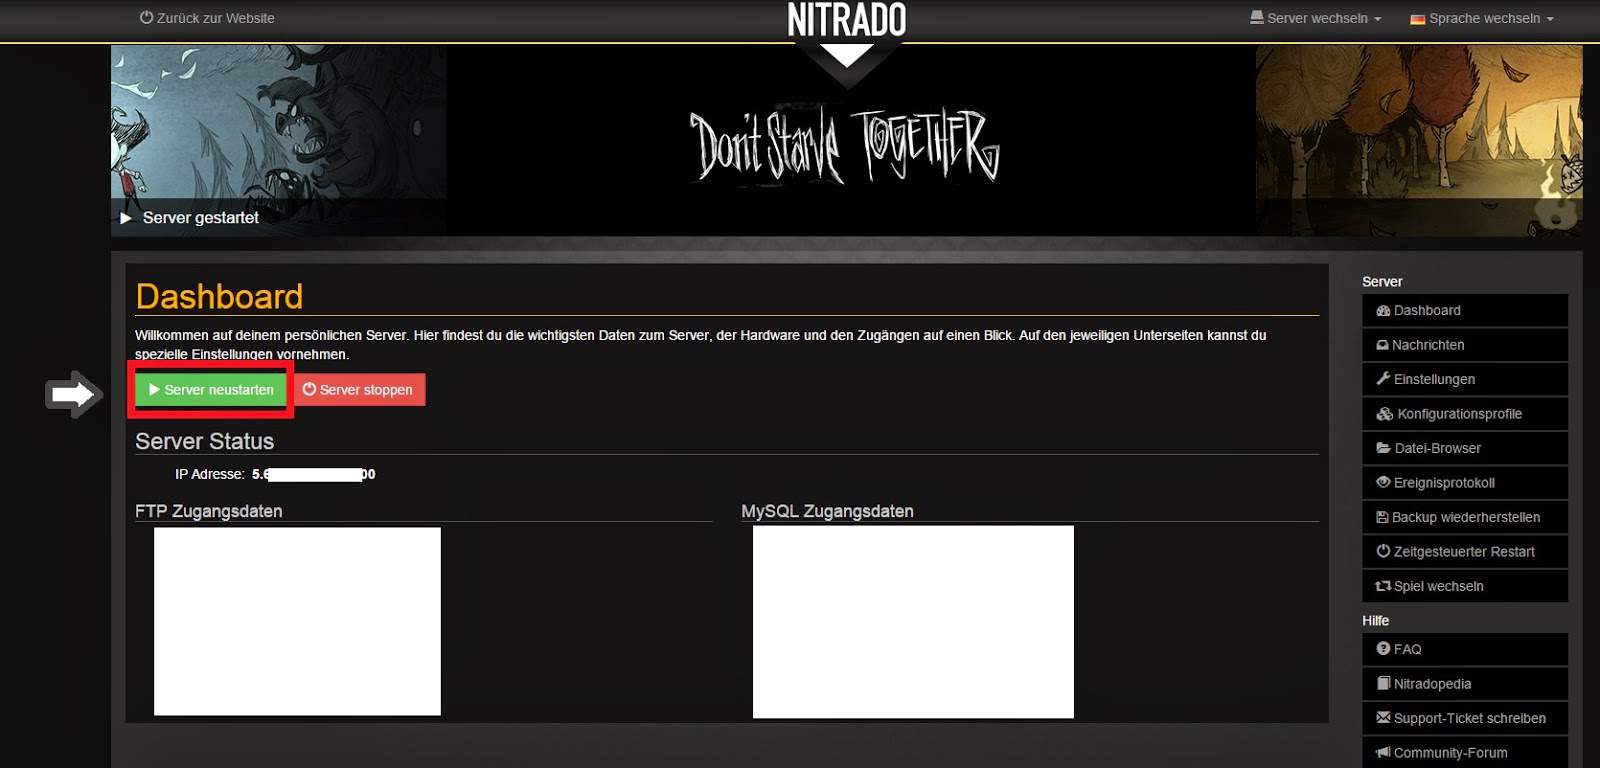Click the German flag icon in the header
The image size is (1600, 768).
1417,19
